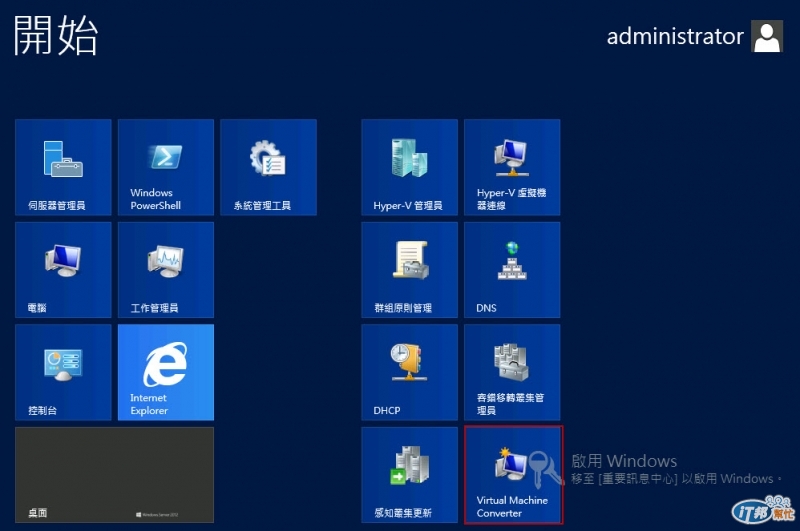Launch the 工作管理員 Task Manager tile
Image resolution: width=800 pixels, height=531 pixels.
coord(166,270)
